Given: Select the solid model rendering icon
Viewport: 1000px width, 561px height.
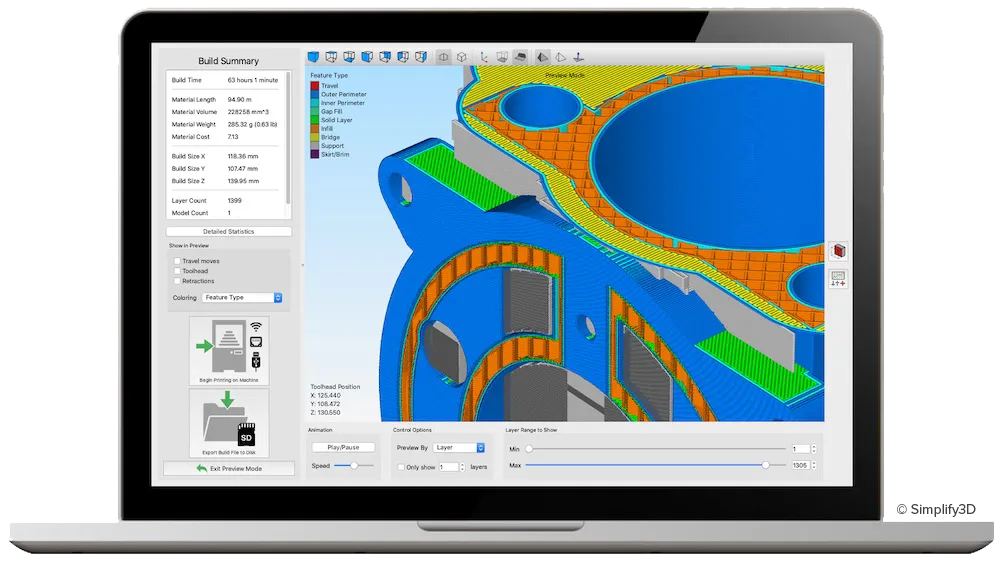Looking at the screenshot, I should pos(542,57).
